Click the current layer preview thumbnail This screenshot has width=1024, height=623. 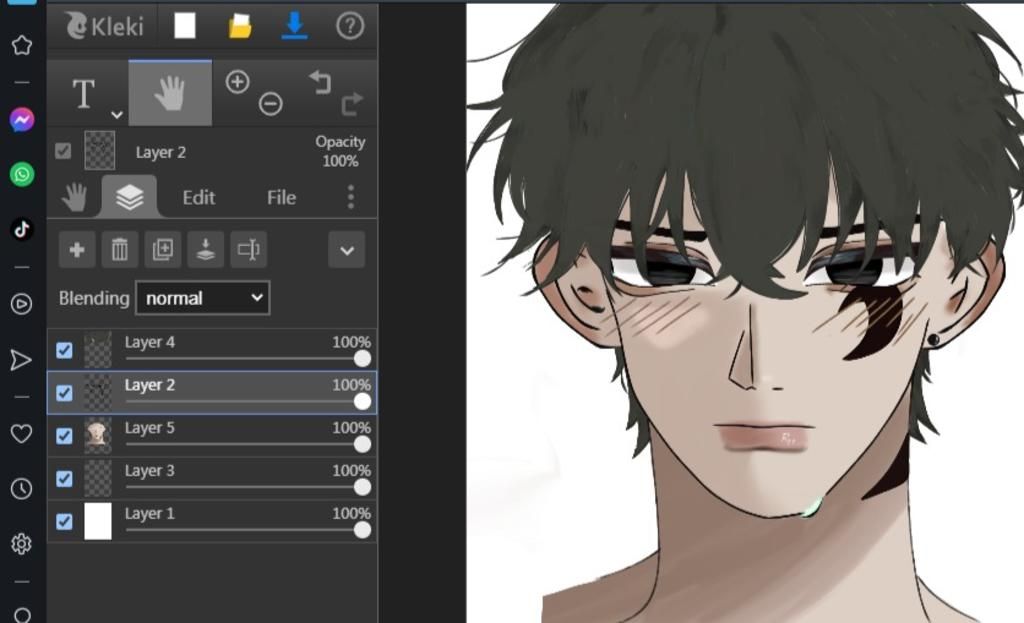coord(100,151)
